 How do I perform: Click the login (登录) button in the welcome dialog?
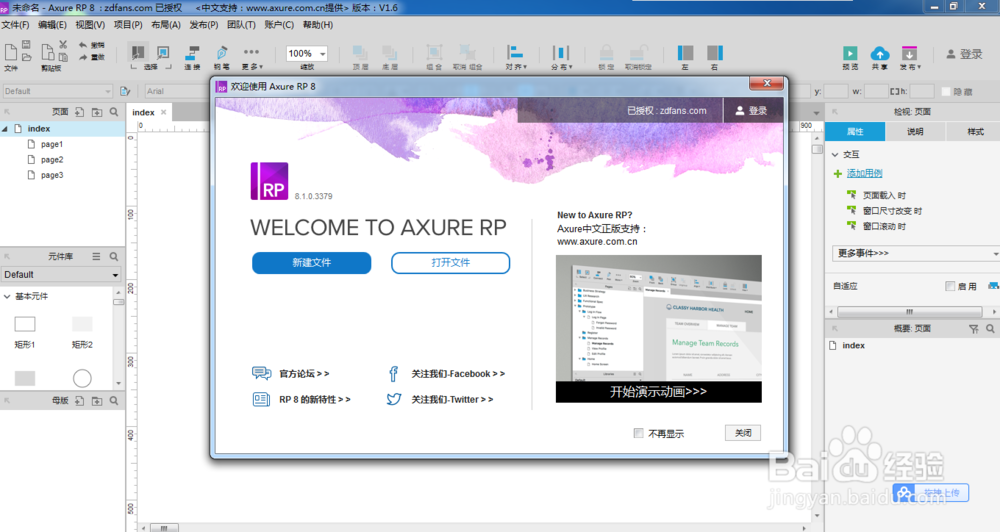click(x=751, y=110)
